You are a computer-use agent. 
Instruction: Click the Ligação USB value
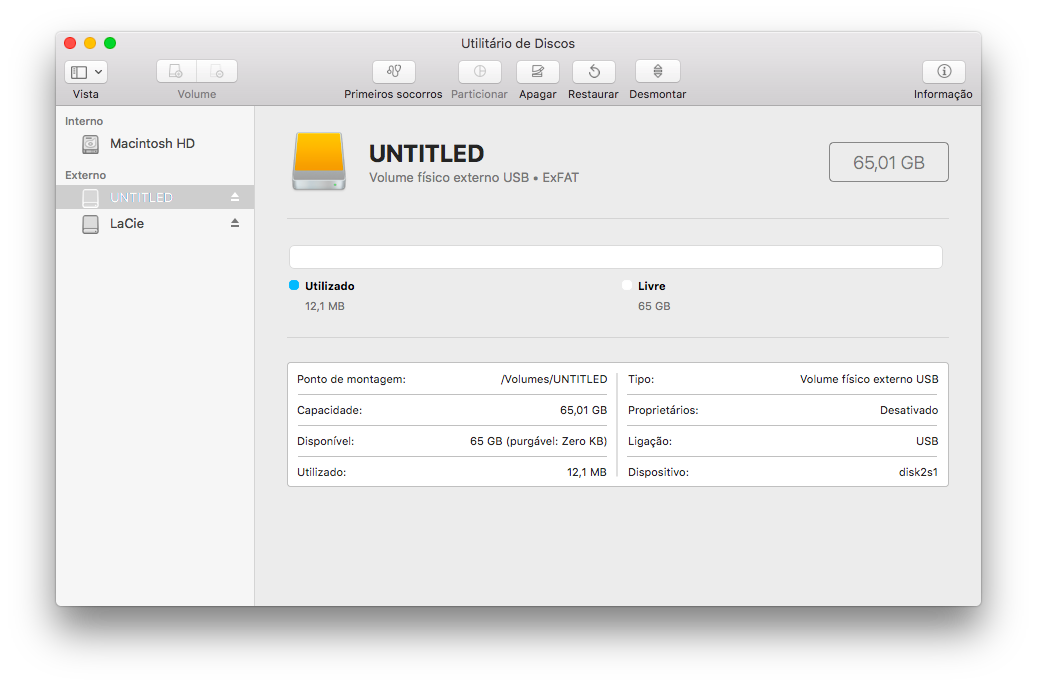pyautogui.click(x=927, y=441)
